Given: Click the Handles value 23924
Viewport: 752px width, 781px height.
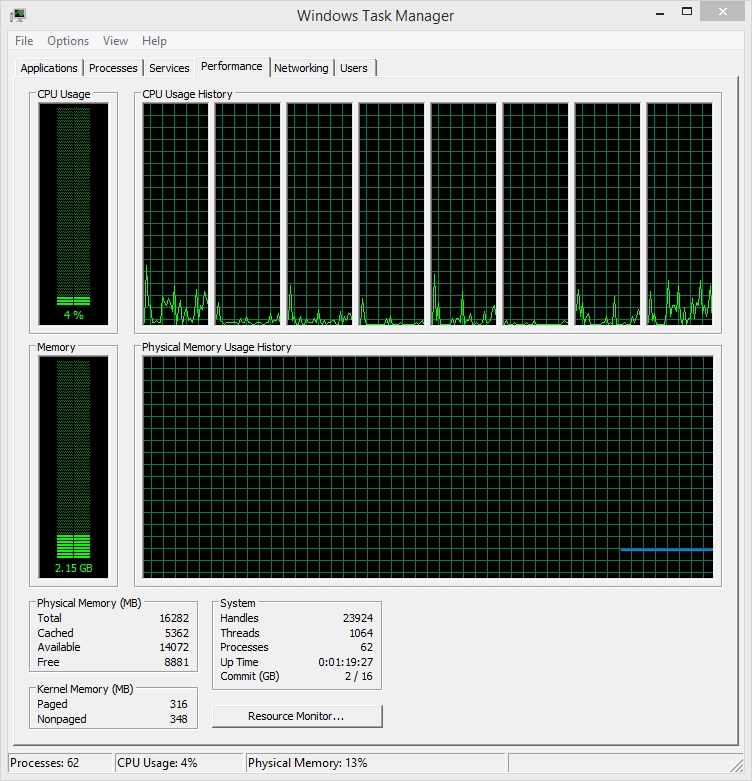Looking at the screenshot, I should coord(358,618).
